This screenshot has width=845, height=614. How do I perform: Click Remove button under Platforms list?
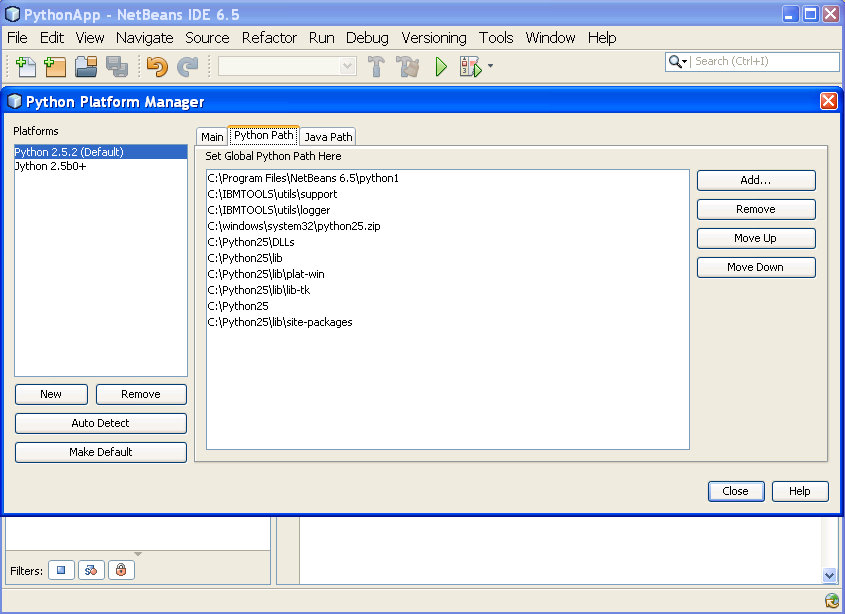[141, 394]
